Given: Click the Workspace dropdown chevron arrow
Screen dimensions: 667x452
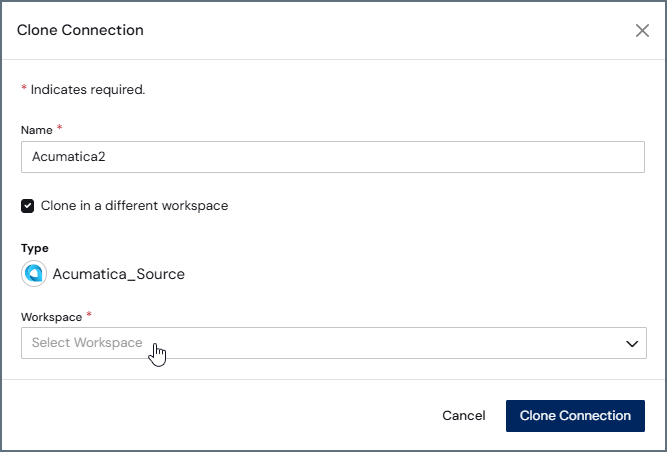Looking at the screenshot, I should (632, 344).
